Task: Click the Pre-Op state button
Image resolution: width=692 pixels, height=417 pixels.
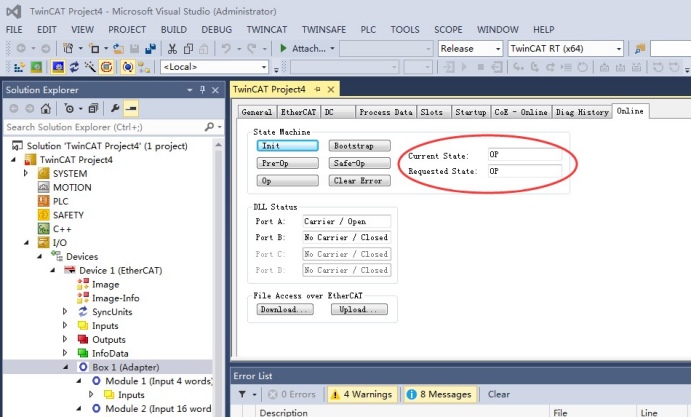Action: point(287,163)
